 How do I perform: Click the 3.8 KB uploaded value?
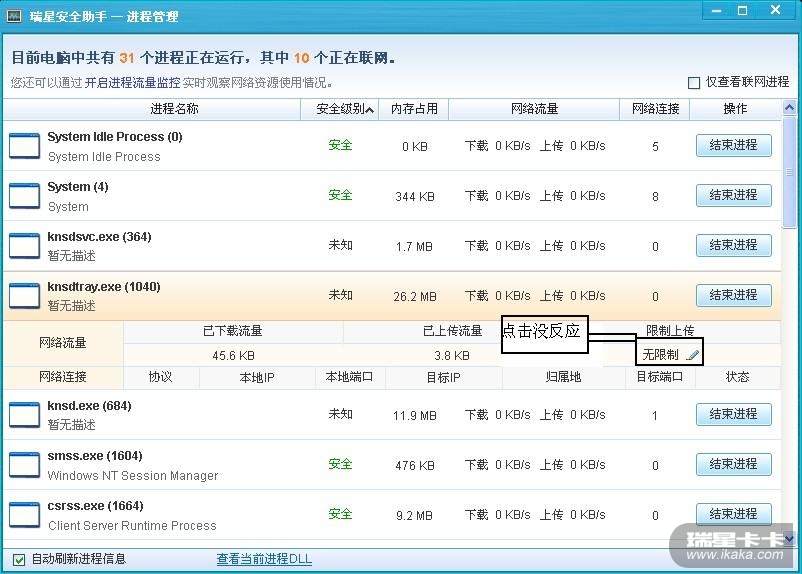pyautogui.click(x=452, y=356)
